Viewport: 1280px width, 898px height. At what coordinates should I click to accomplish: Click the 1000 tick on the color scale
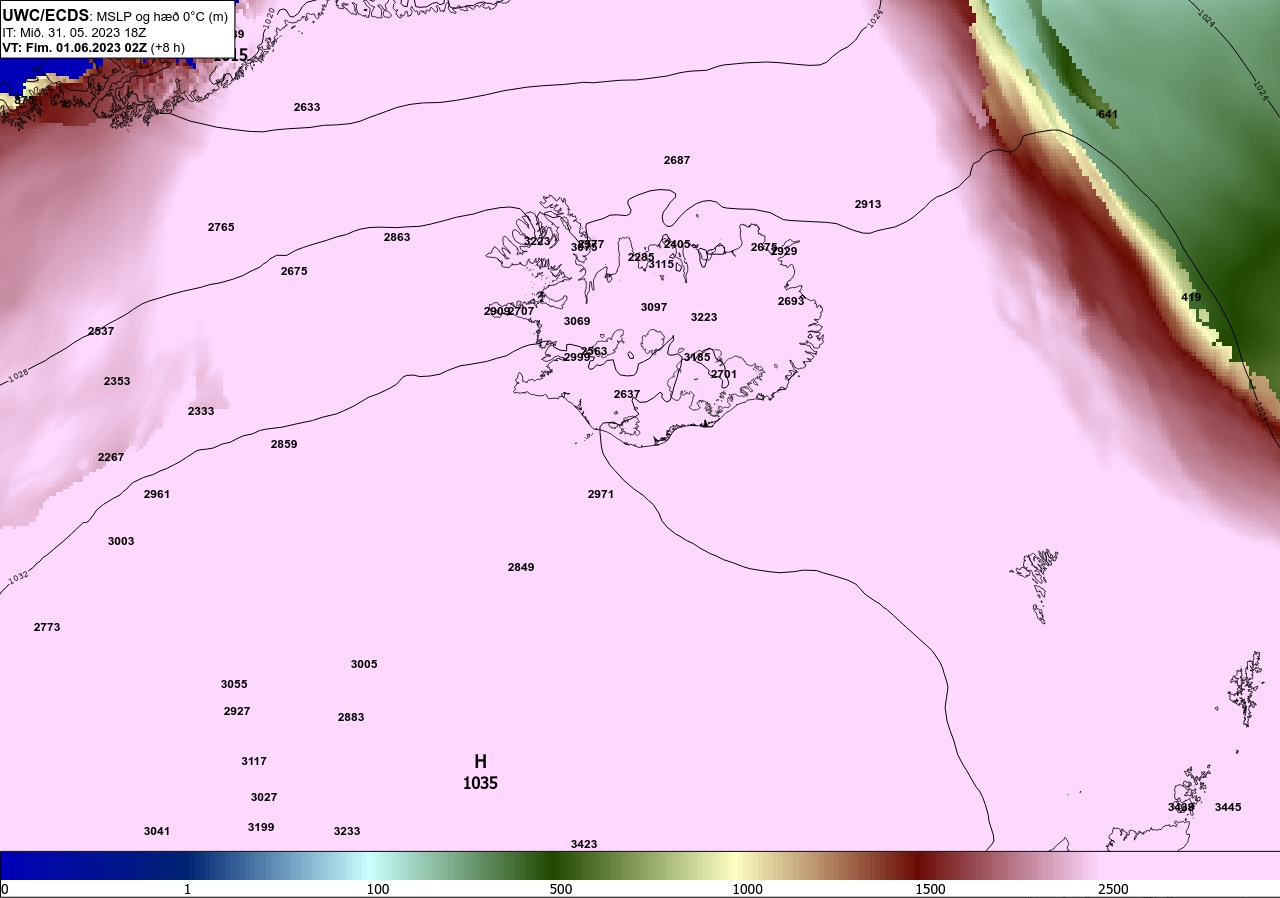(747, 889)
